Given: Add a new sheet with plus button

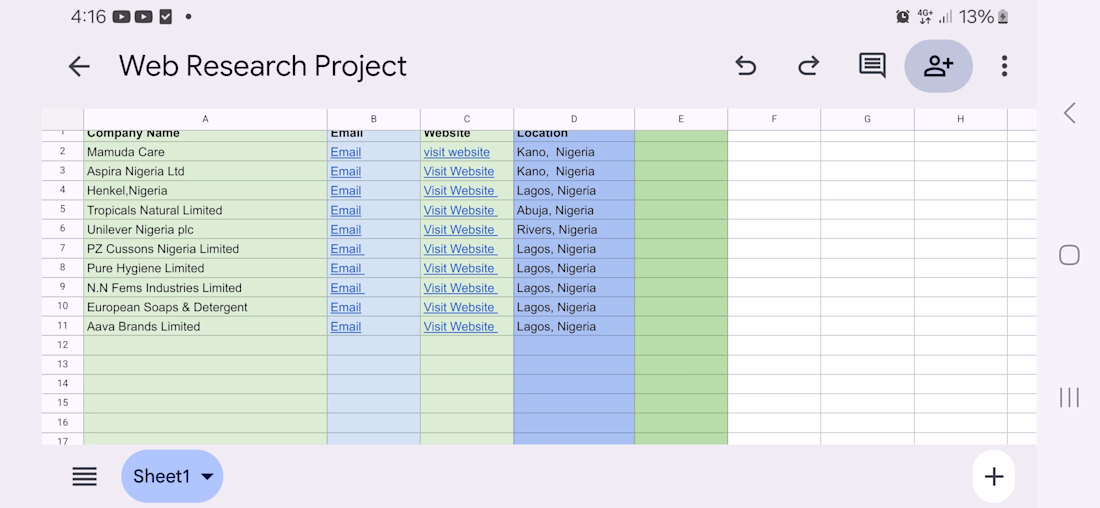Looking at the screenshot, I should click(x=993, y=477).
